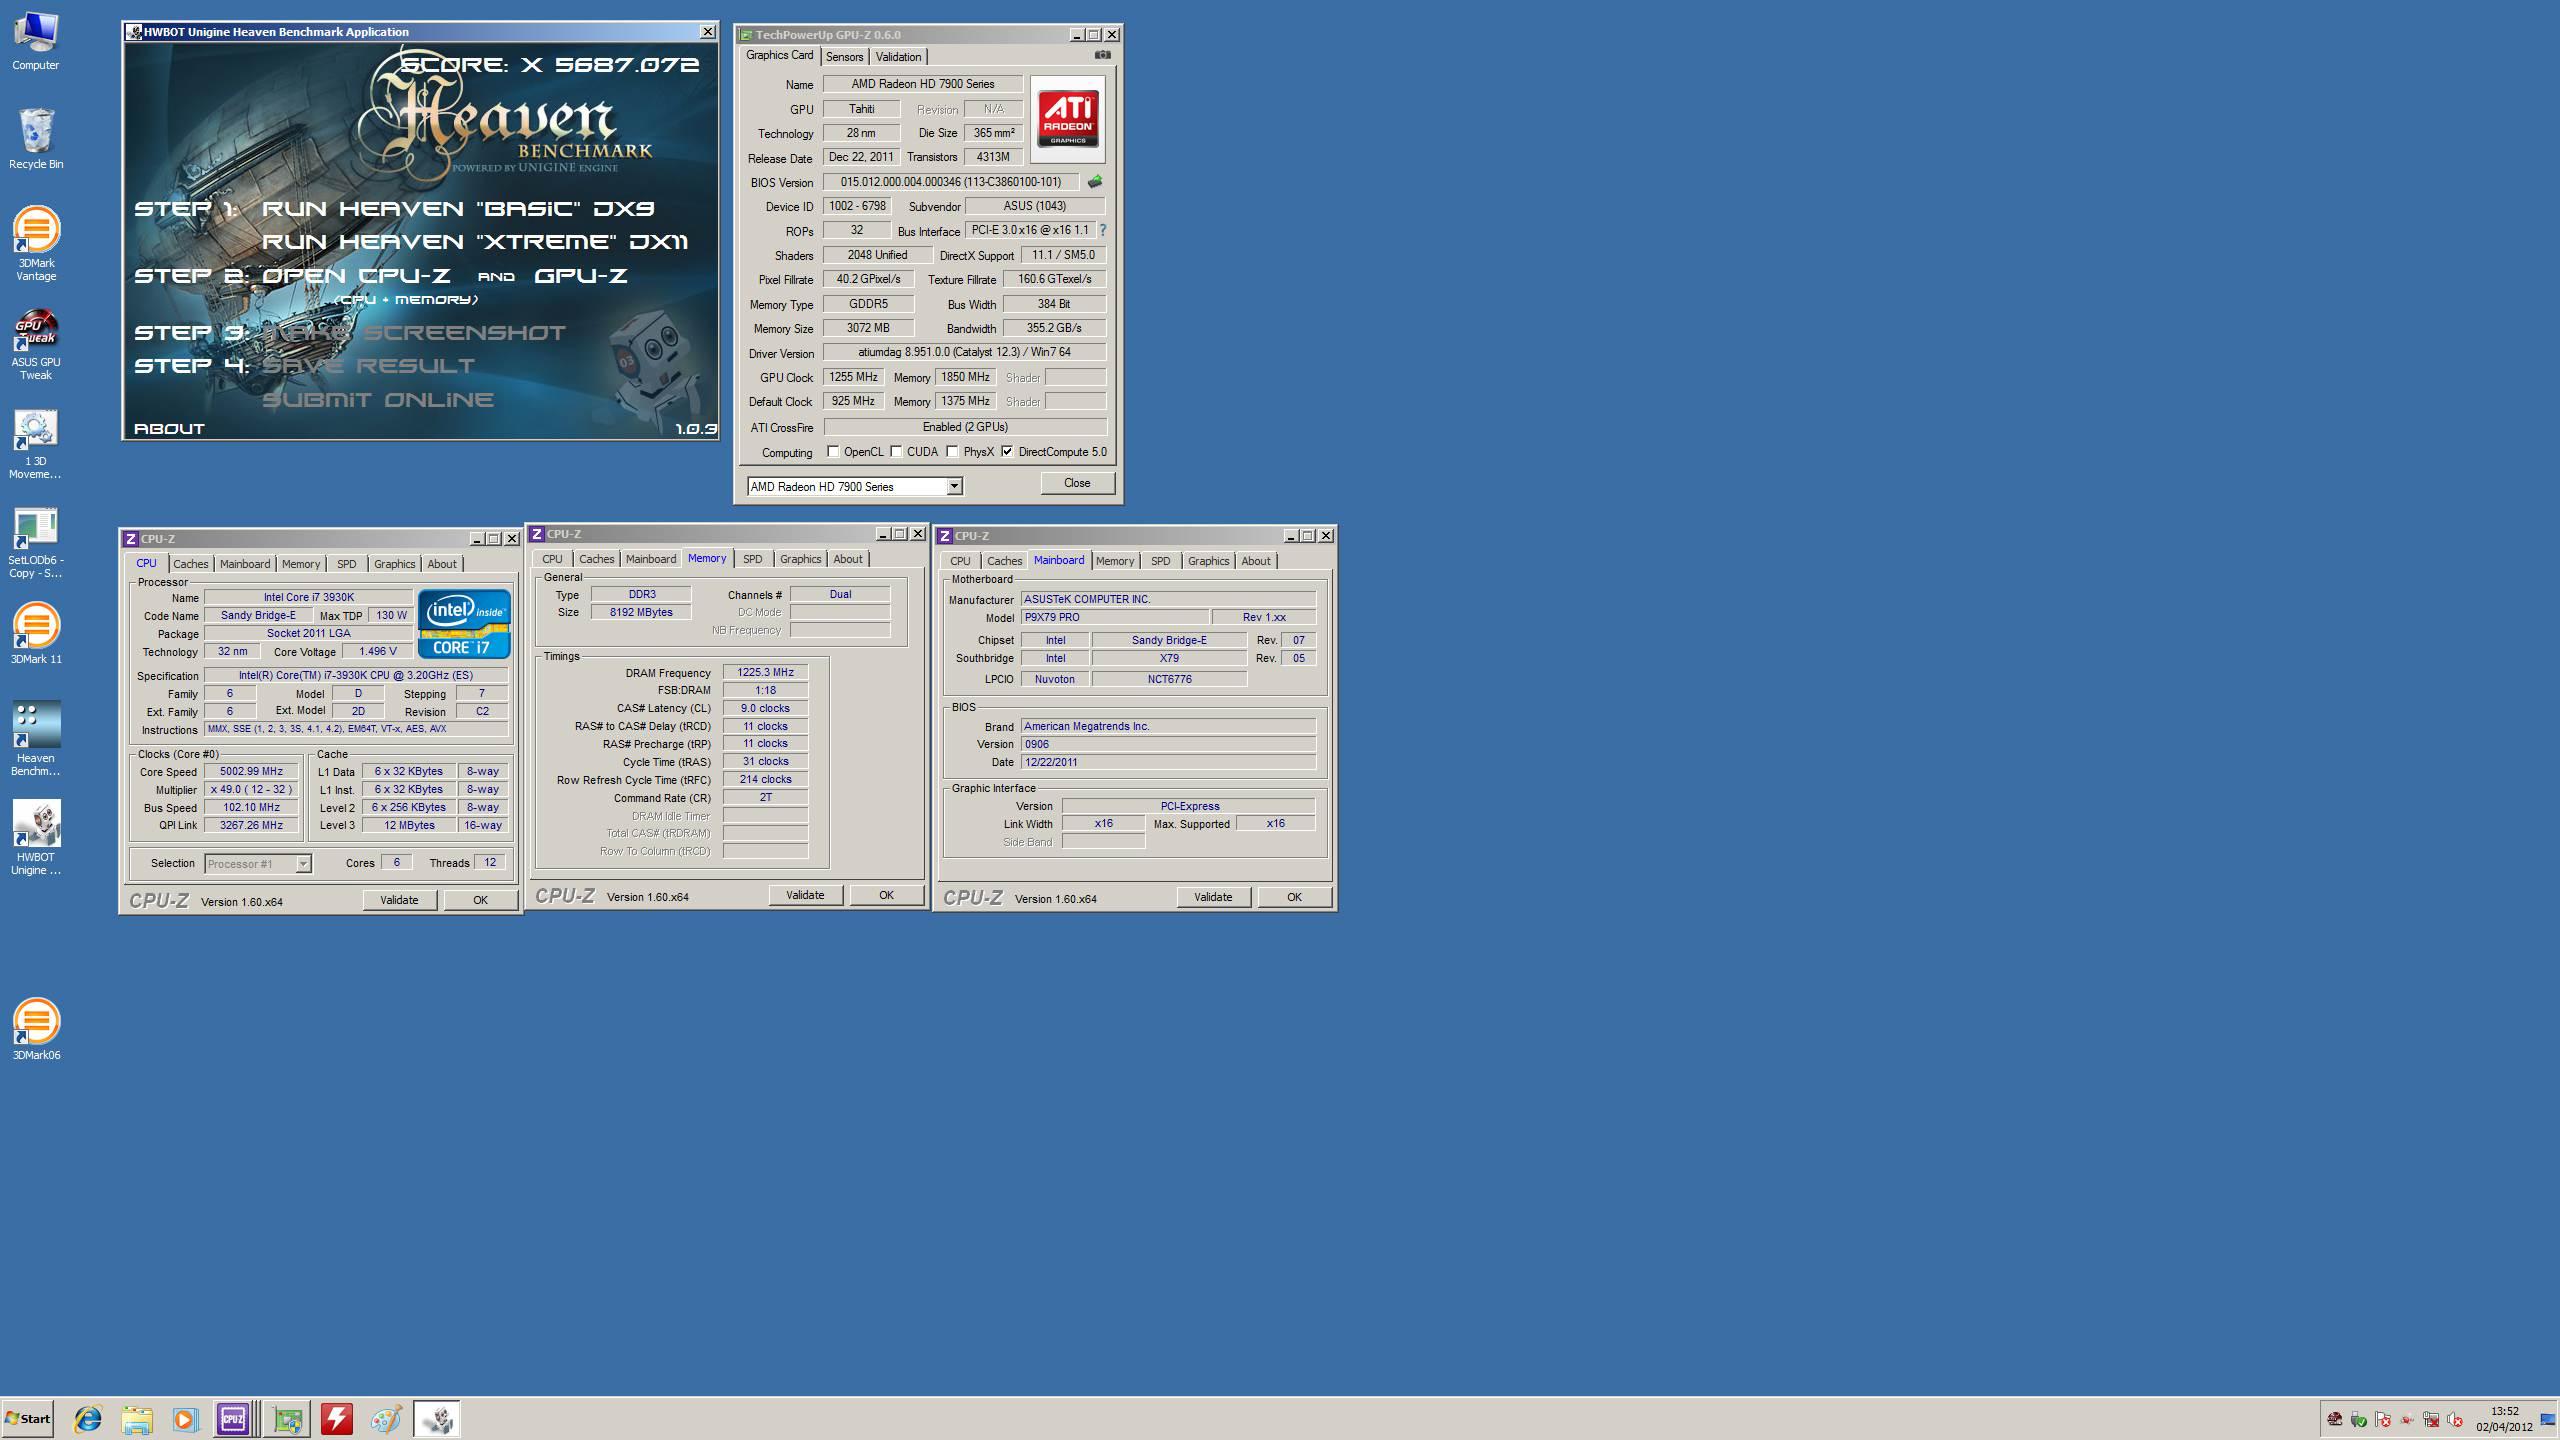Open Mainboard tab in the Memory CPU-Z window
Image resolution: width=2560 pixels, height=1440 pixels.
click(651, 559)
